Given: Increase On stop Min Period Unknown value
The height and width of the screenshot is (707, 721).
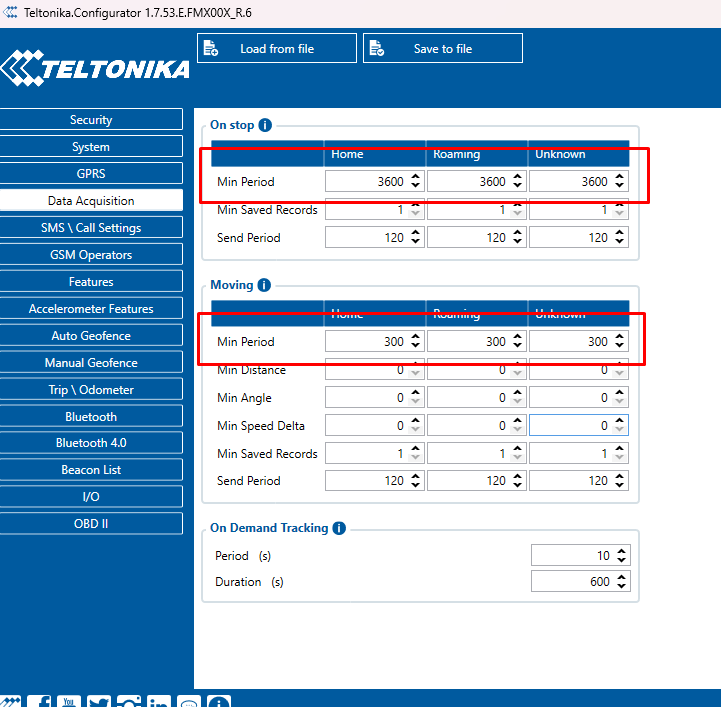Looking at the screenshot, I should (620, 177).
